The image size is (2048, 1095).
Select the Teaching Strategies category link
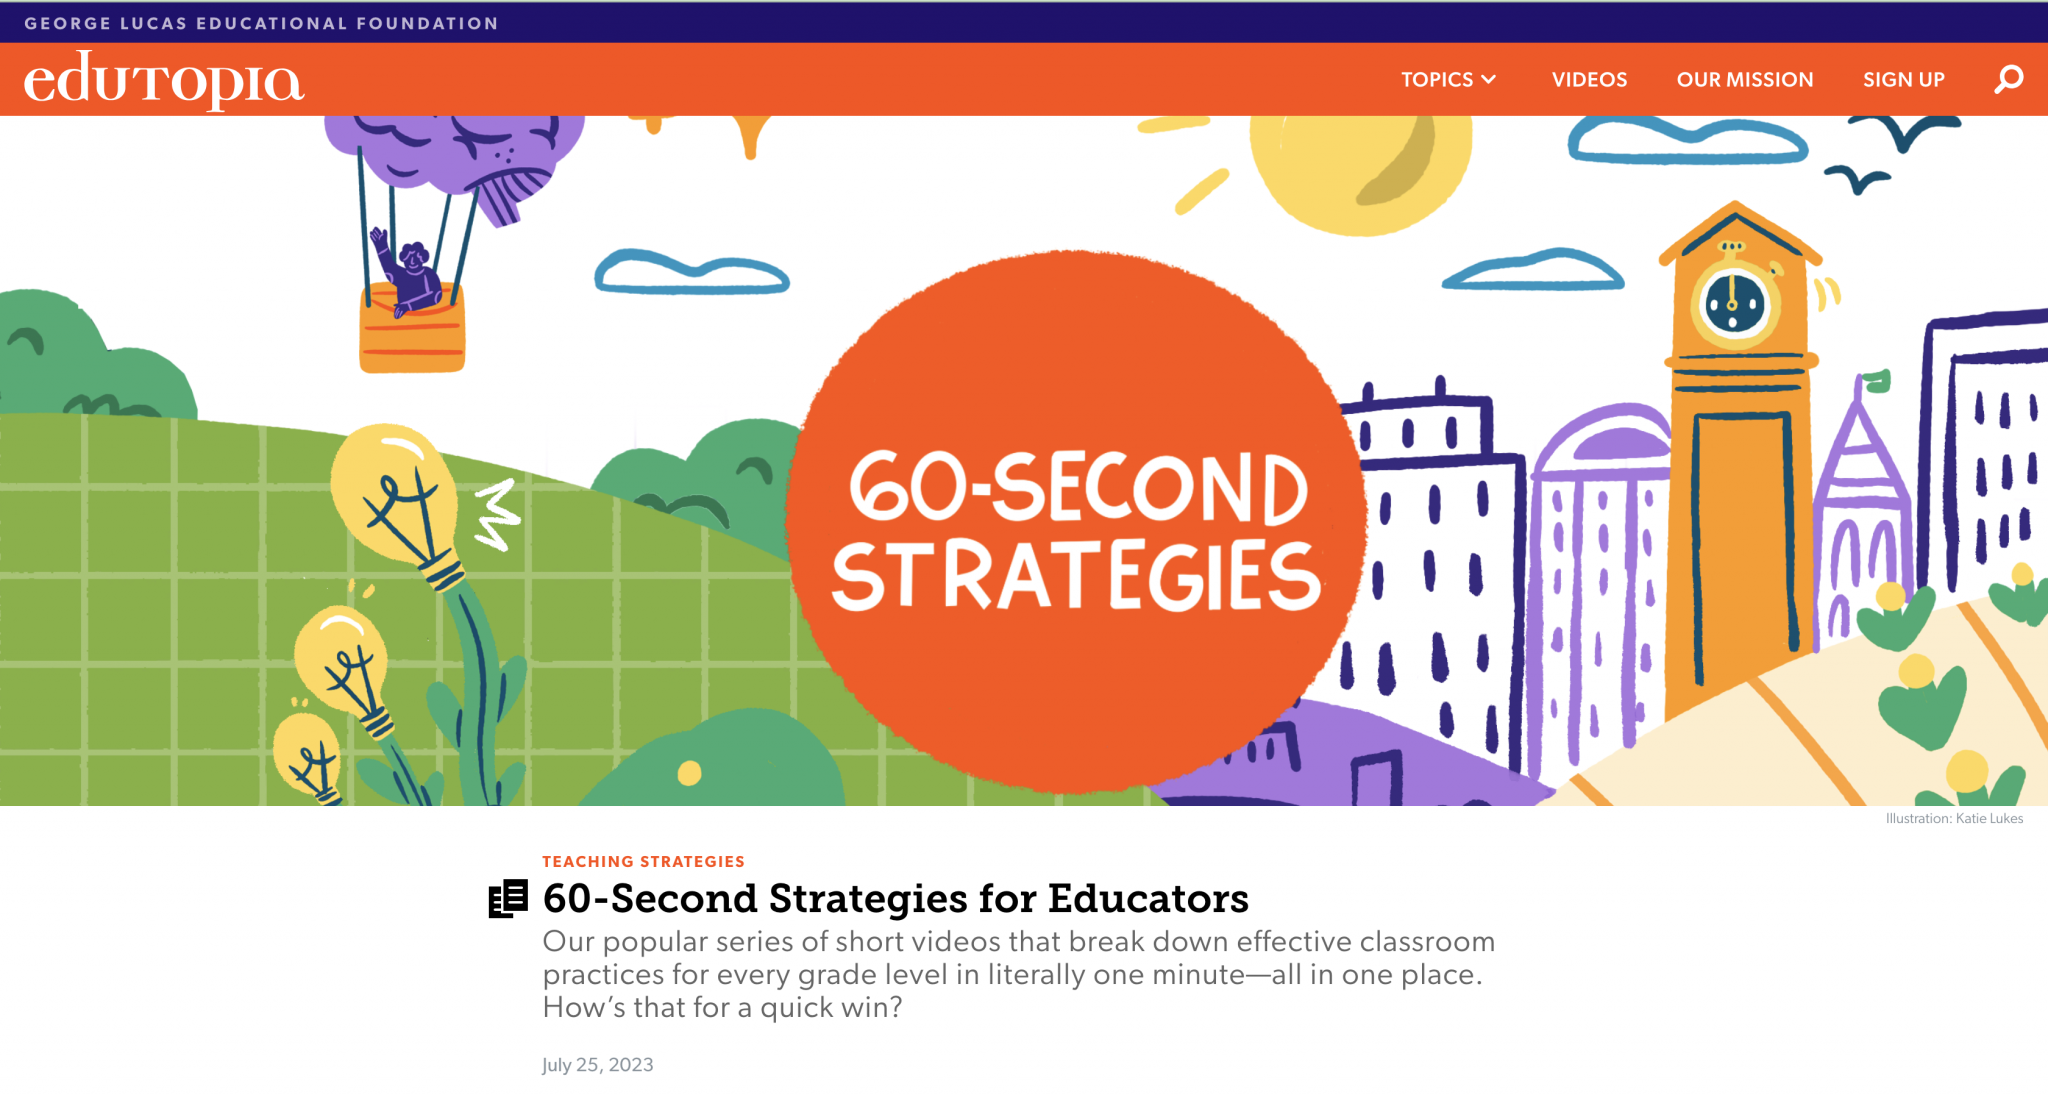pyautogui.click(x=643, y=861)
